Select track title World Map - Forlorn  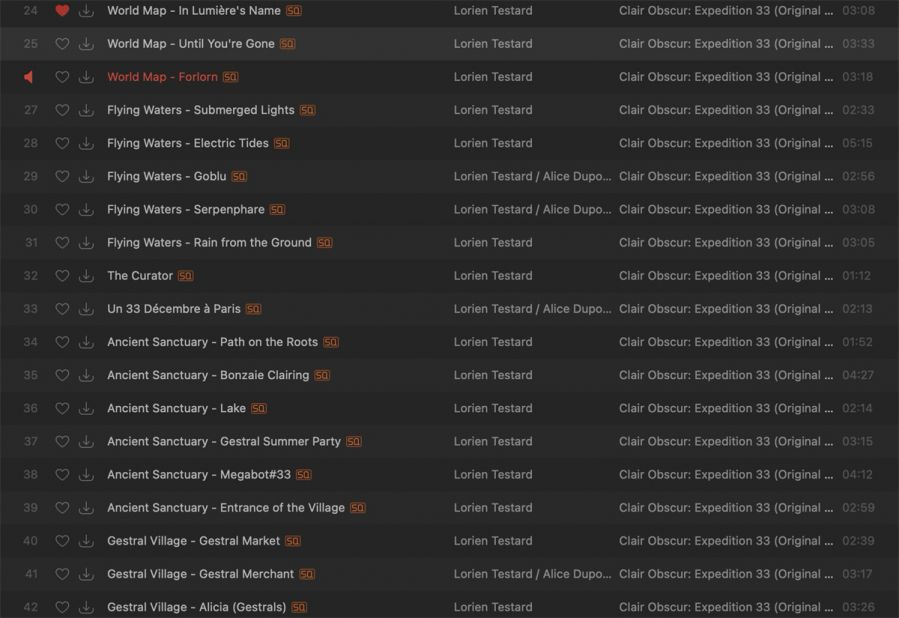[162, 77]
